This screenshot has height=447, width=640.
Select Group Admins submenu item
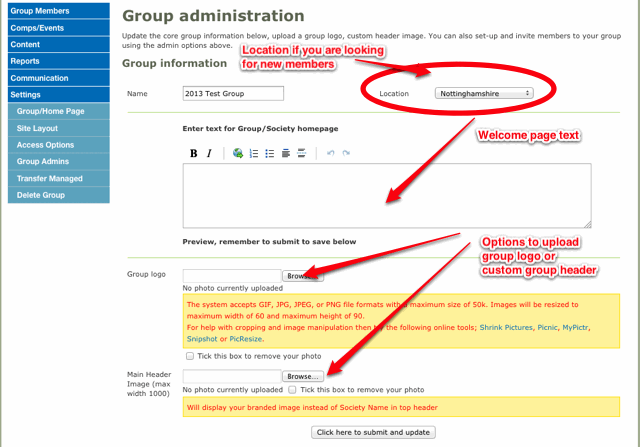click(59, 161)
